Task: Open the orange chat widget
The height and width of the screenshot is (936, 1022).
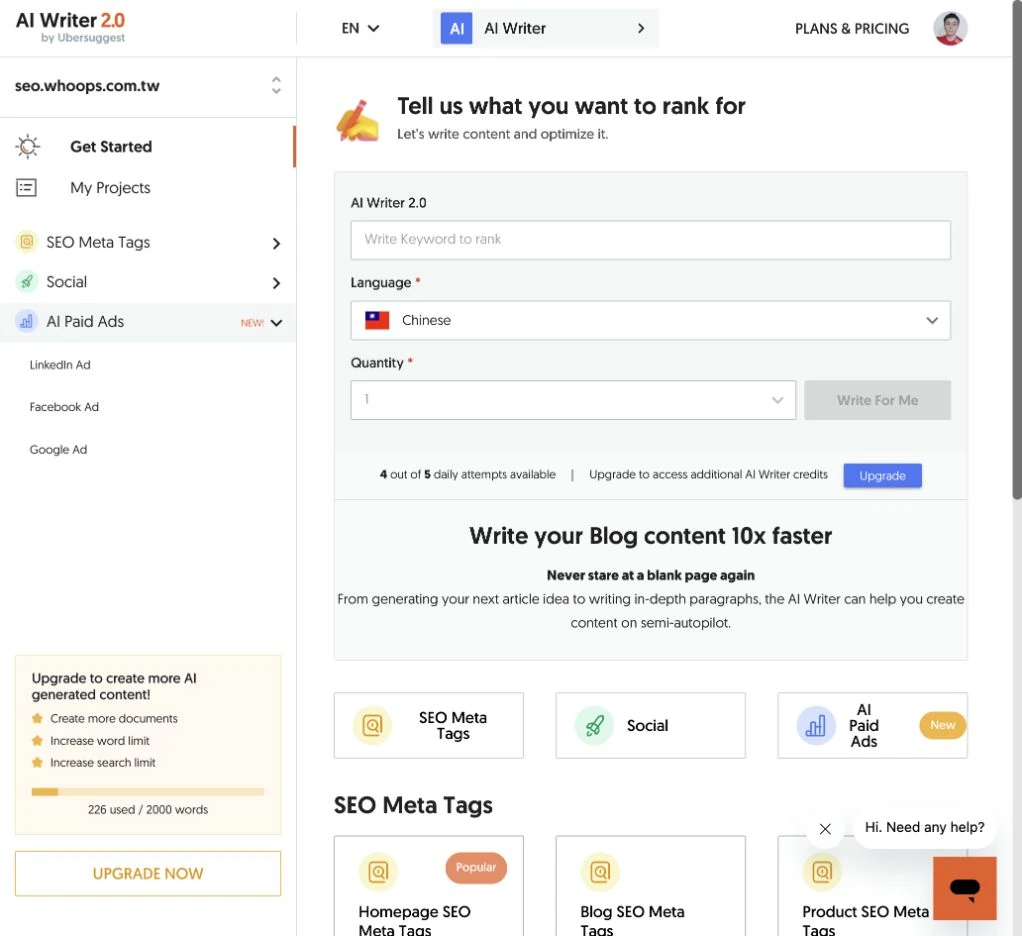Action: (x=965, y=888)
